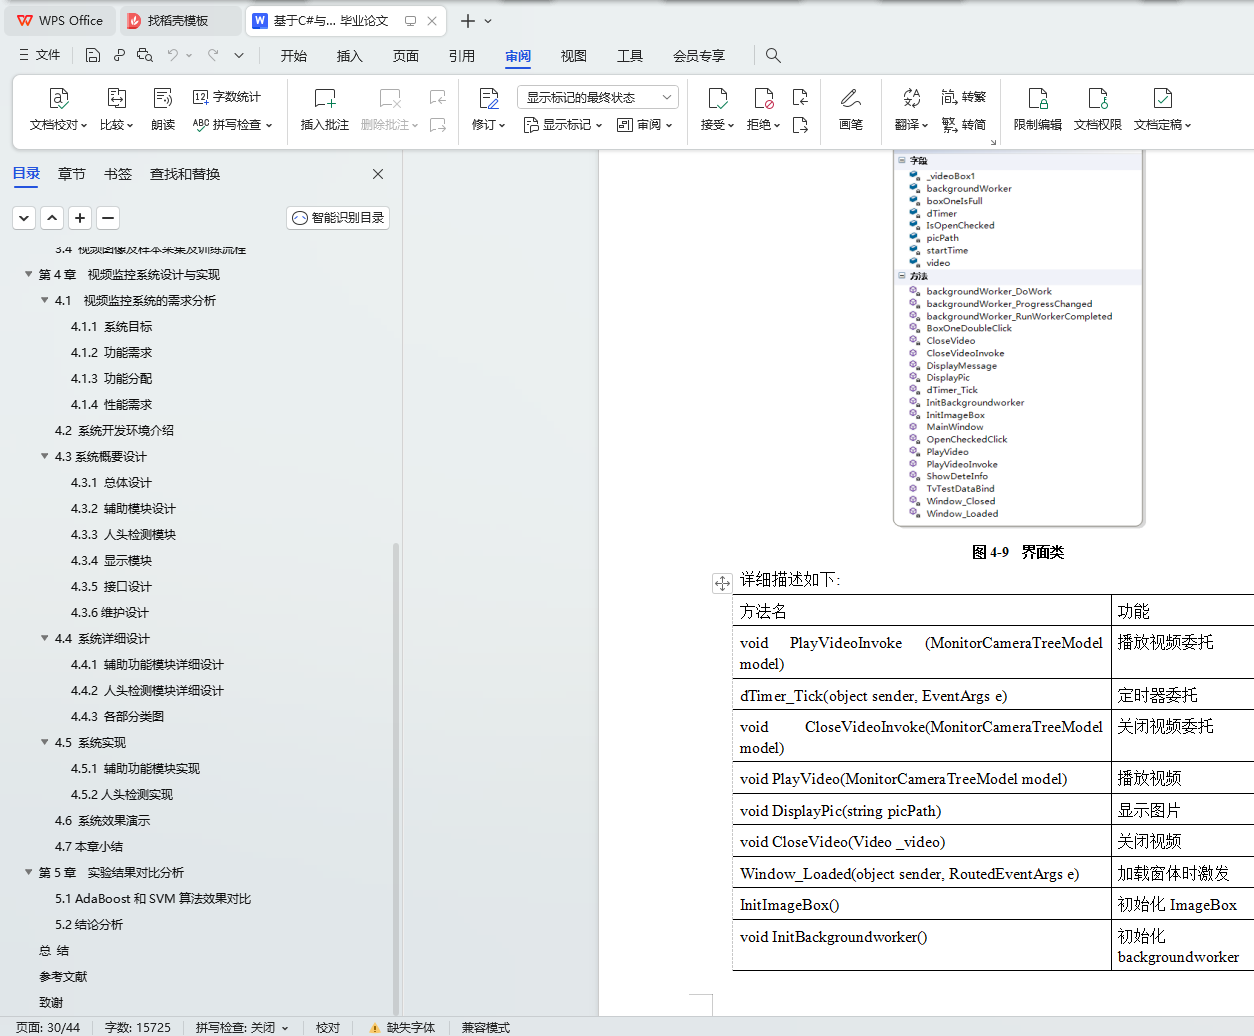The height and width of the screenshot is (1036, 1254).
Task: Collapse the 4.1 视频监控系统的需求分析 node
Action: point(45,300)
